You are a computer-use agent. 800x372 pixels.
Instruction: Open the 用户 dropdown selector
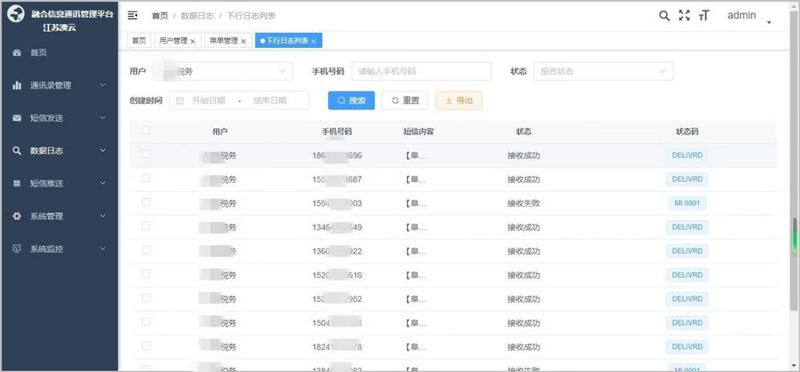pos(222,71)
